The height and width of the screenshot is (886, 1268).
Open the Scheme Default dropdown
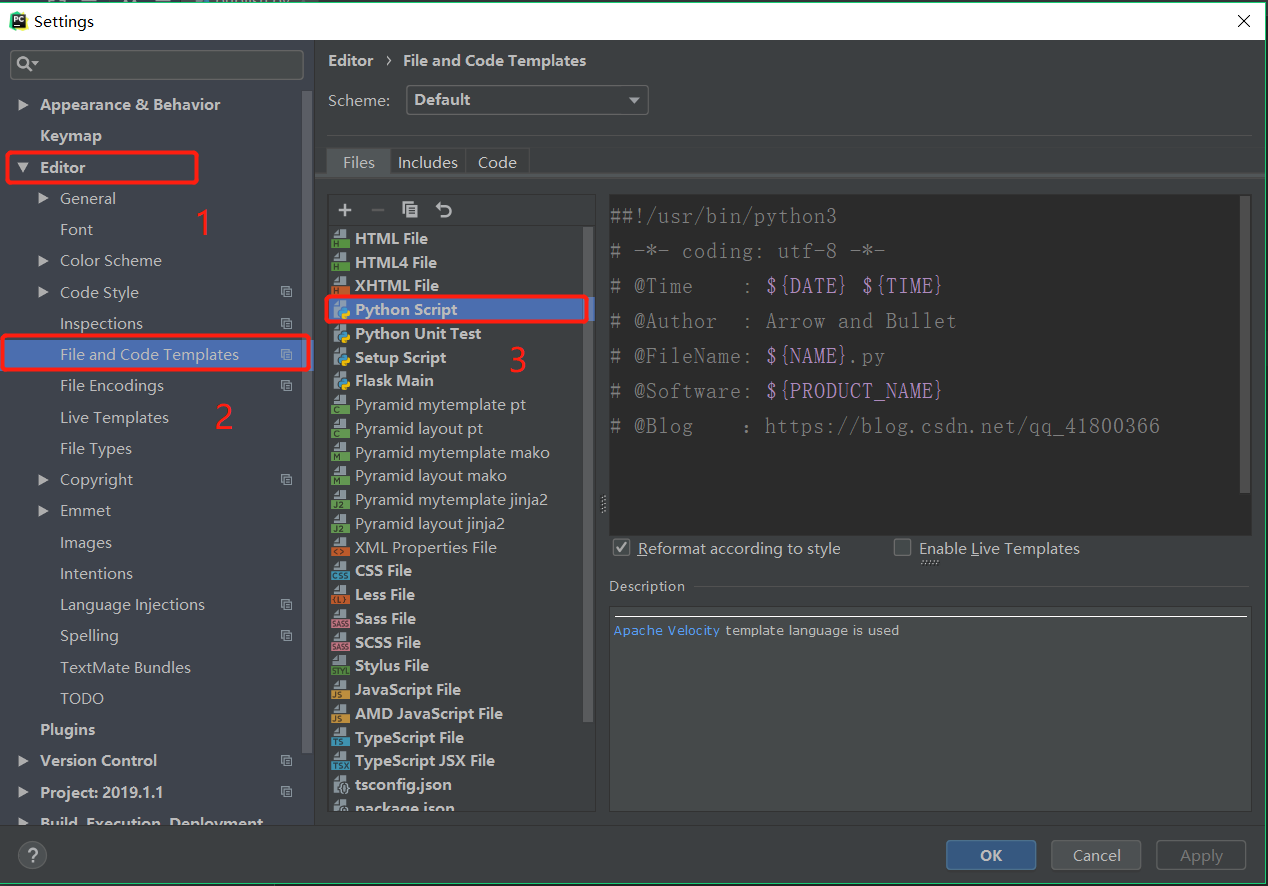point(527,100)
